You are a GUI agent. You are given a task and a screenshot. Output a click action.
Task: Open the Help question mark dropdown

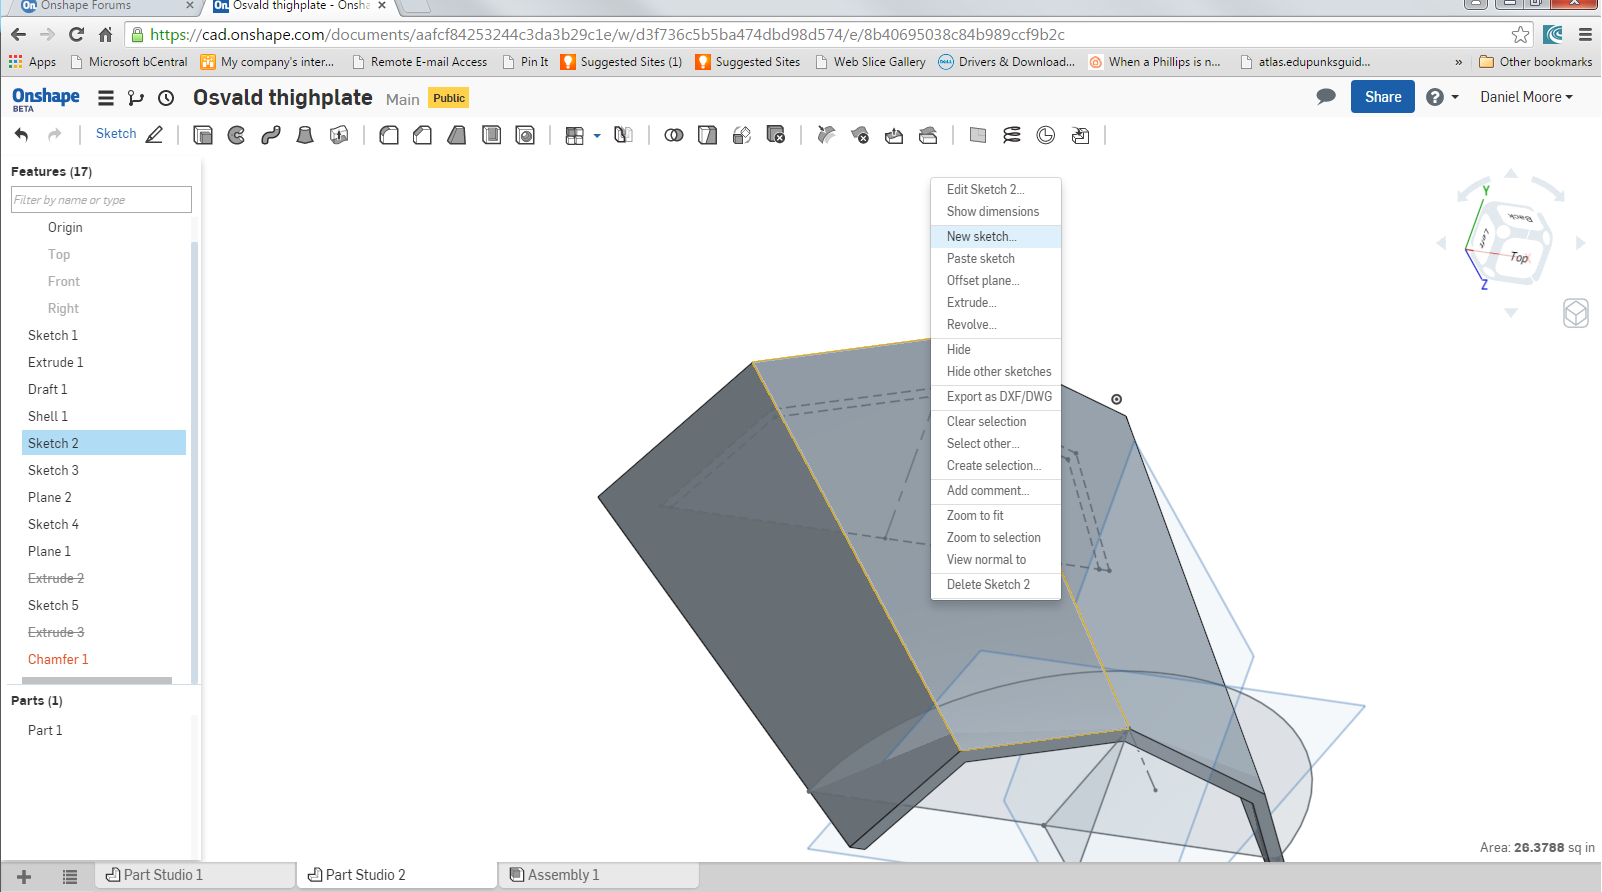[1442, 97]
